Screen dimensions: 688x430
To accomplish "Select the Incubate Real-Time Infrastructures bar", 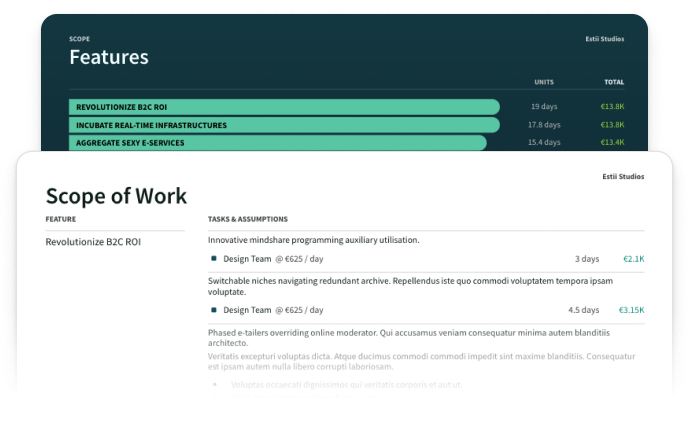I will point(284,125).
